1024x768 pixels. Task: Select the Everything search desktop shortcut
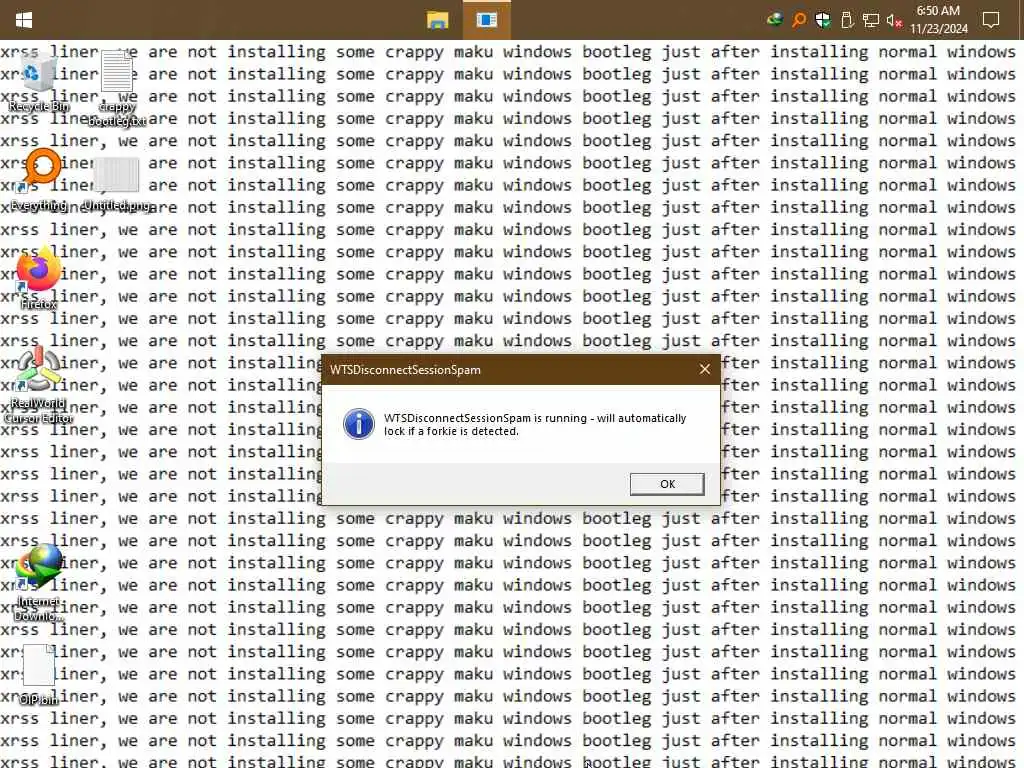point(39,180)
